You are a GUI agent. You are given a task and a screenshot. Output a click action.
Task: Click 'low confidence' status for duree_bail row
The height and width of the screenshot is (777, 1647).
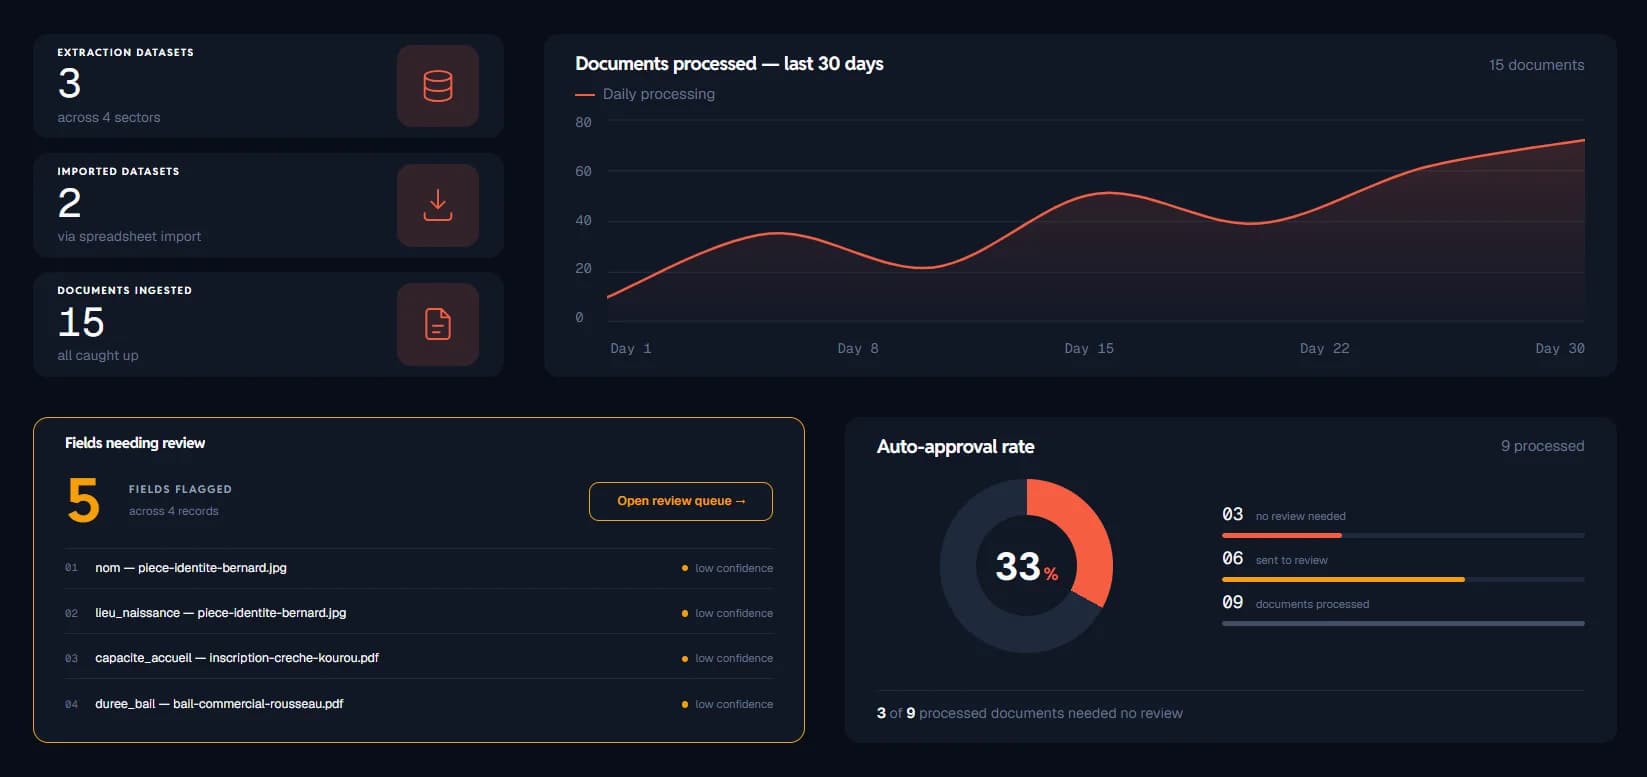tap(727, 704)
